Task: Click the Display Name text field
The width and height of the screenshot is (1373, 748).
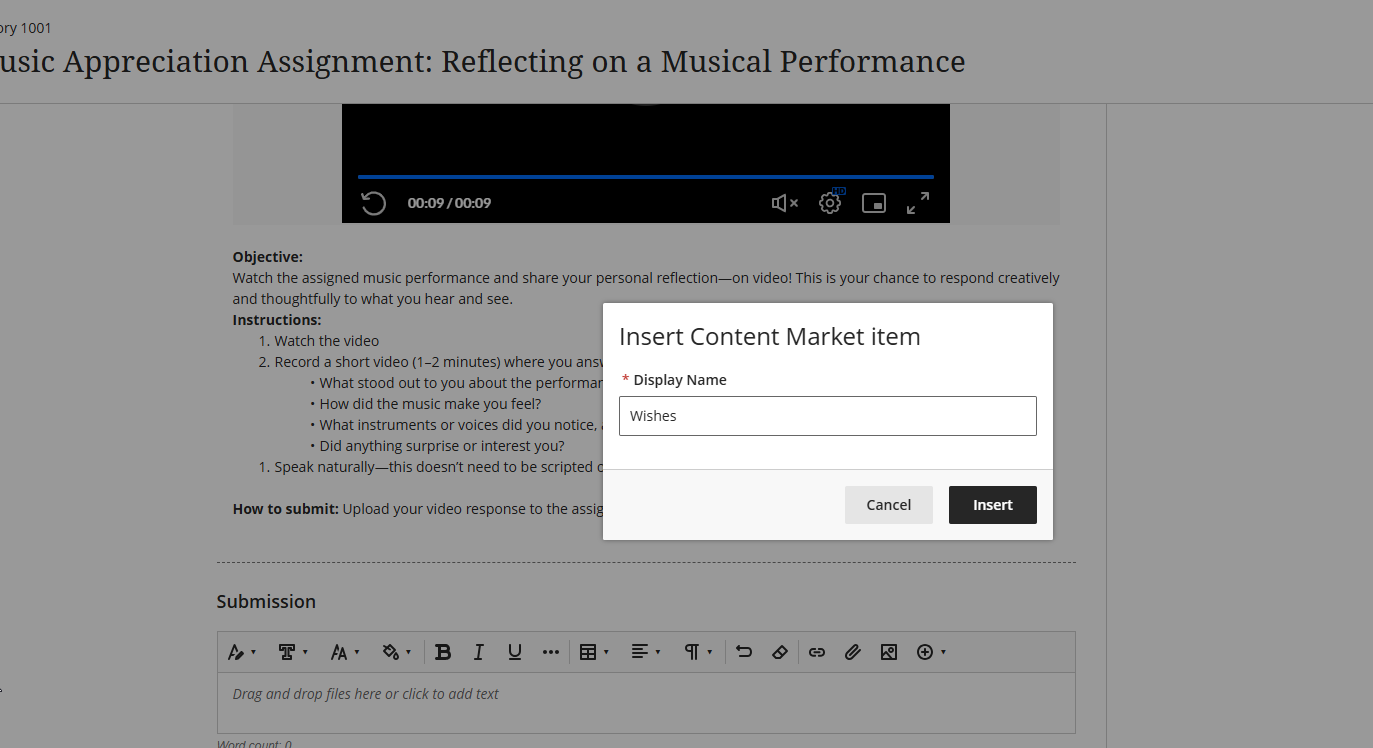Action: point(827,416)
